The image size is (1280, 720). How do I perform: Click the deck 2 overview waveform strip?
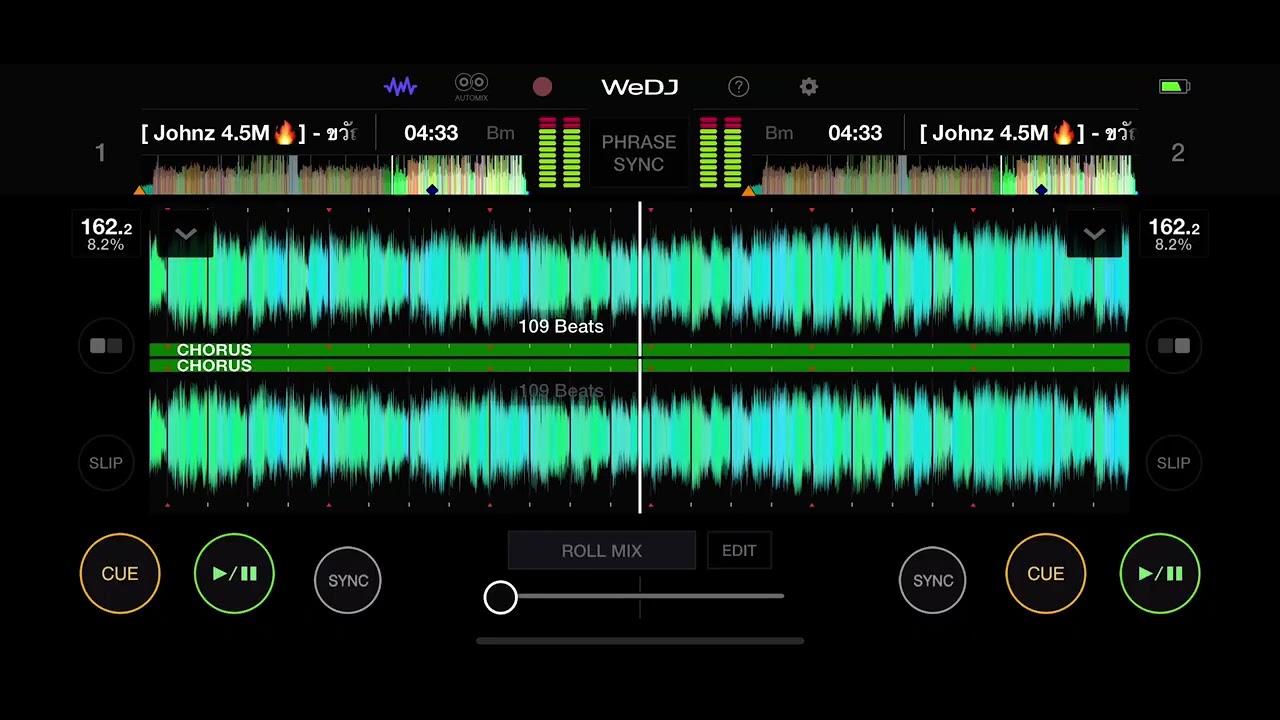pyautogui.click(x=941, y=174)
